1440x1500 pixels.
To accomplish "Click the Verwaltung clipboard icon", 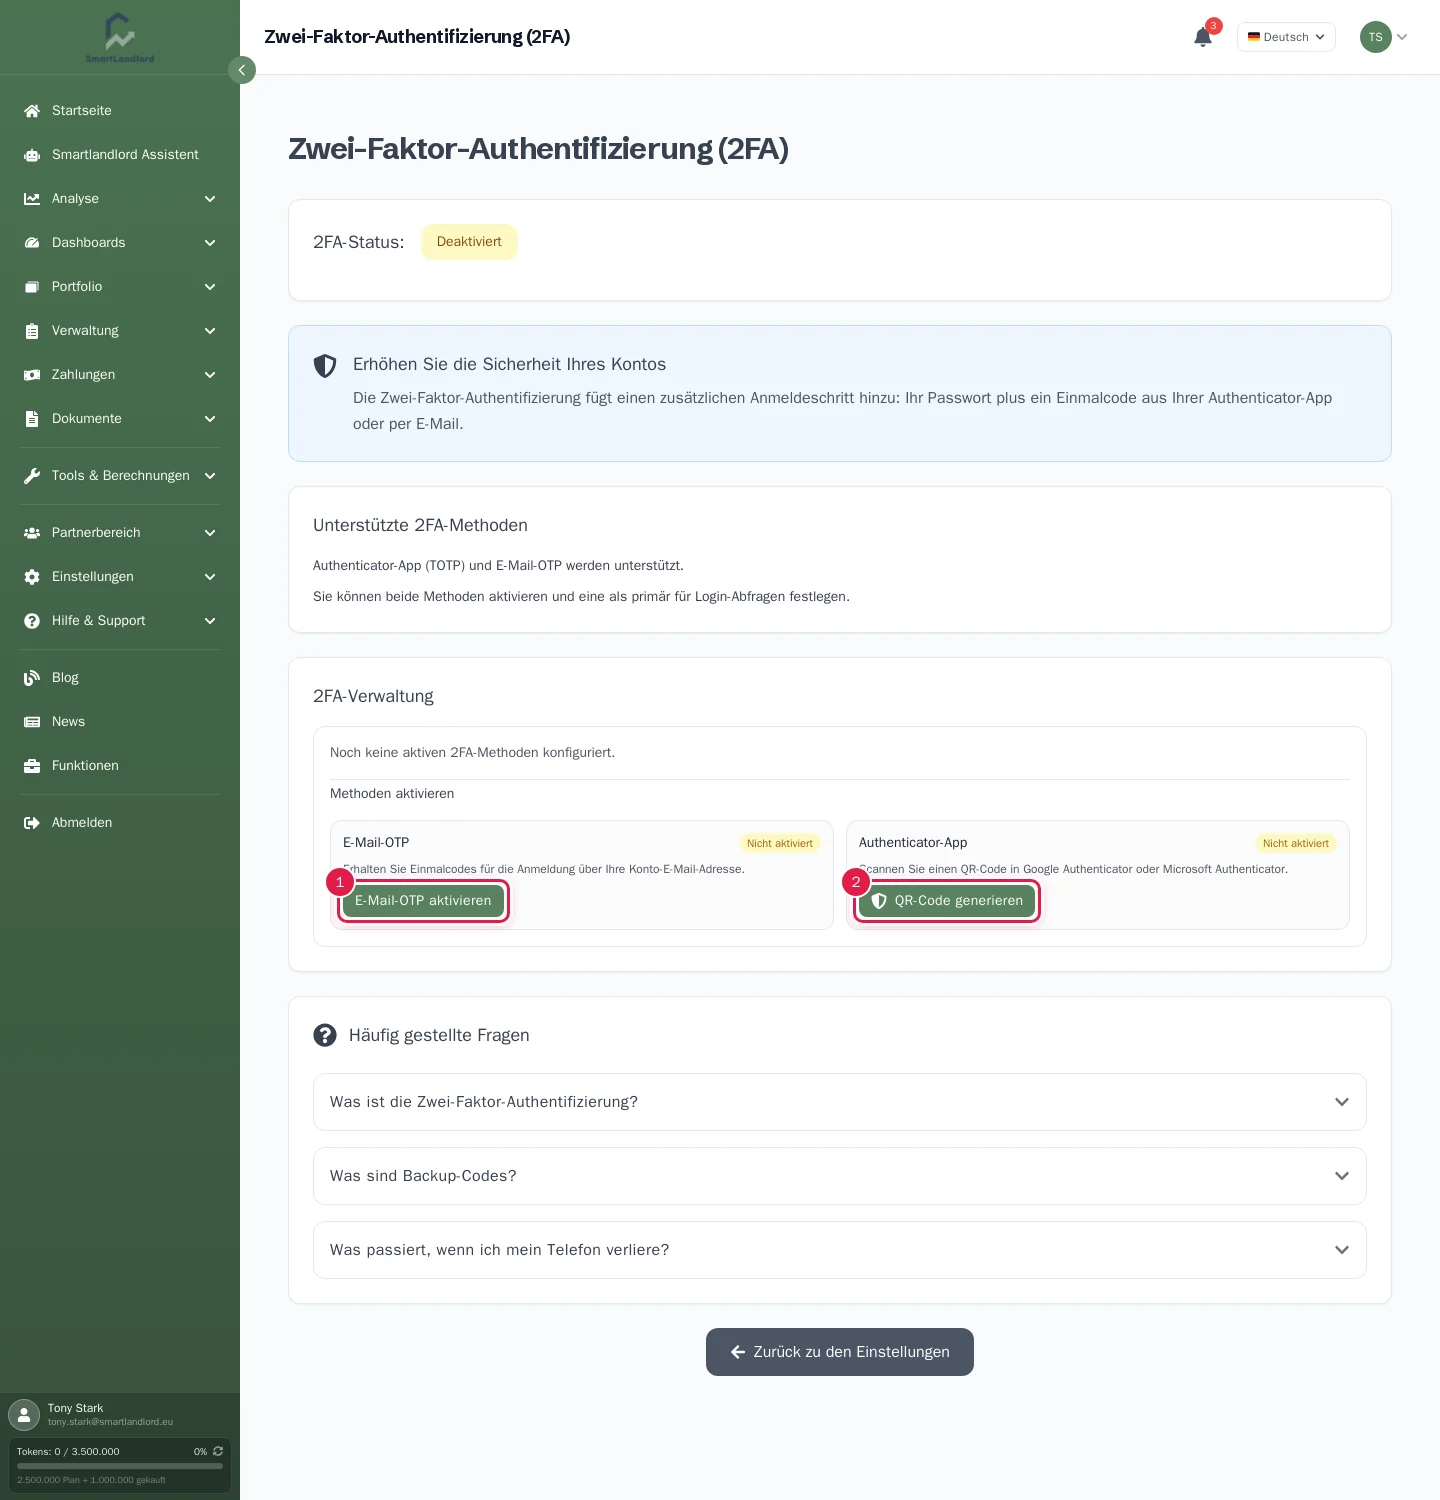I will (32, 331).
